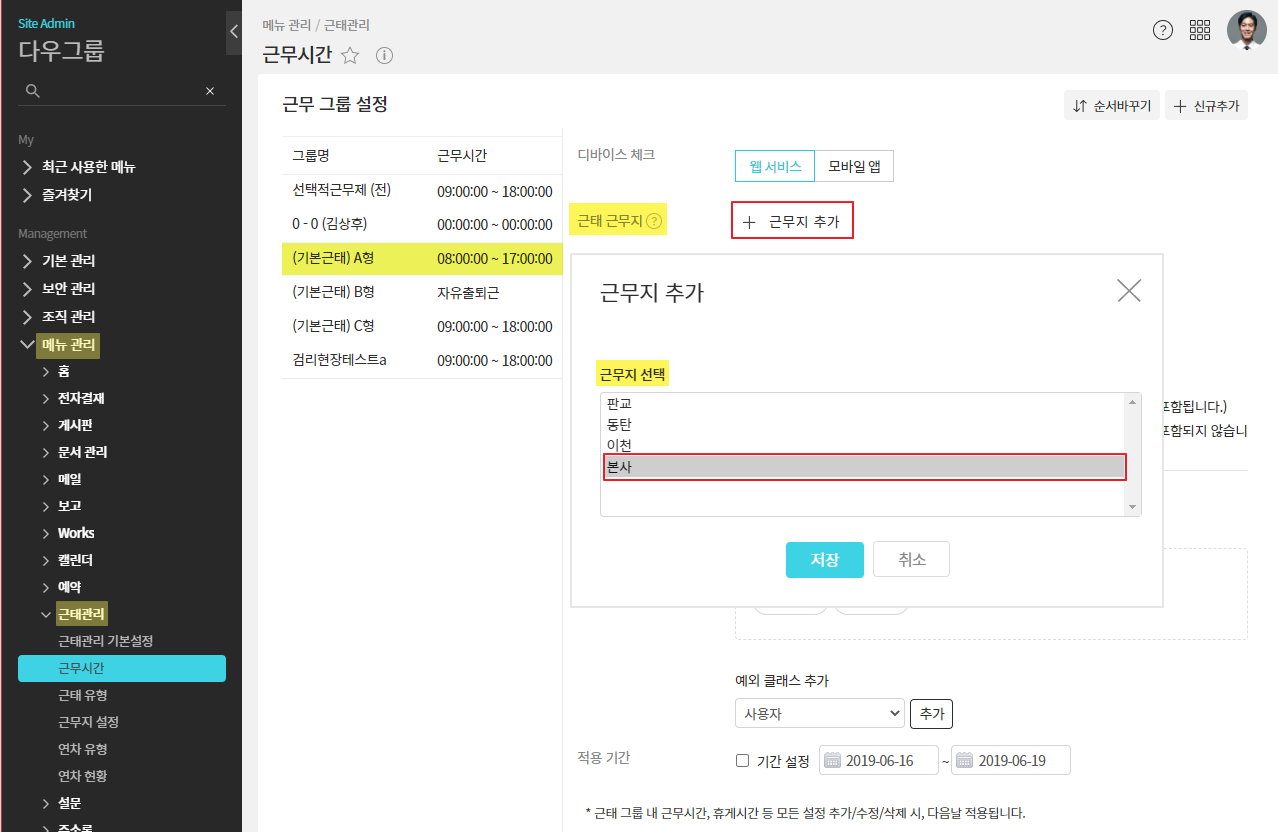The width and height of the screenshot is (1278, 832).
Task: Click the info icon beside 근무시간 title
Action: click(384, 56)
